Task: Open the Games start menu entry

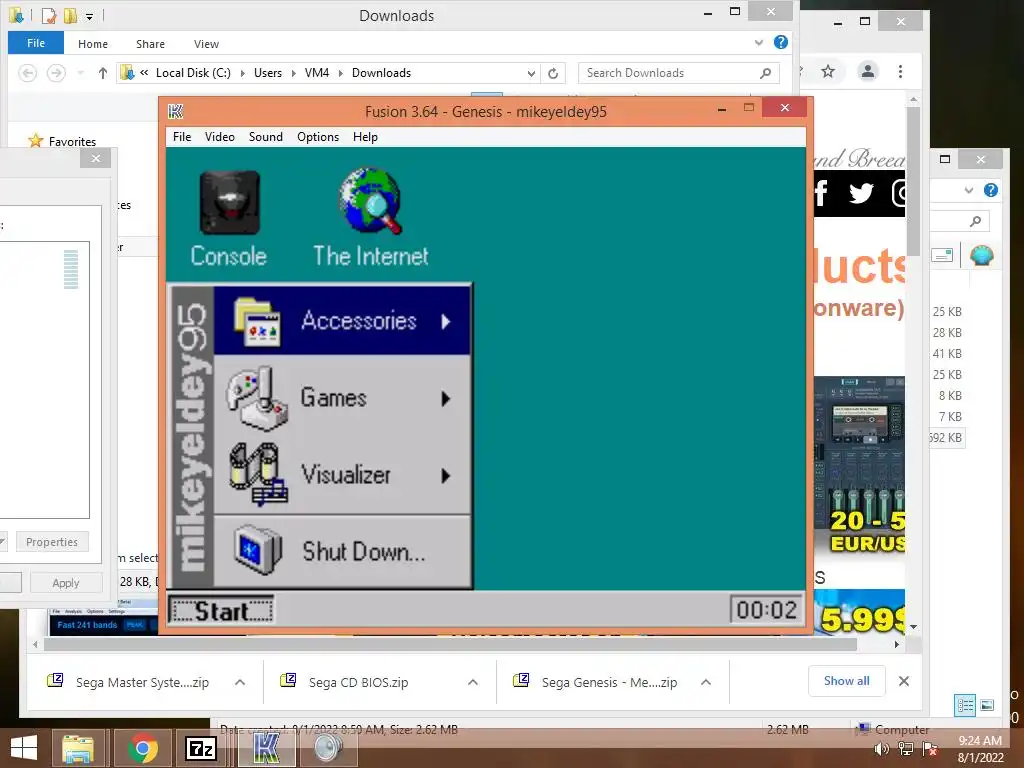Action: 342,398
